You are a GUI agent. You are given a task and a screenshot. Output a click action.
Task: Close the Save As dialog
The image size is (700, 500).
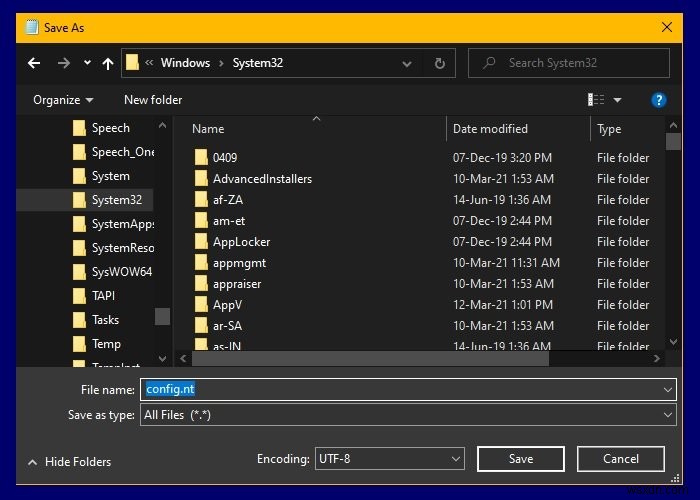(667, 27)
